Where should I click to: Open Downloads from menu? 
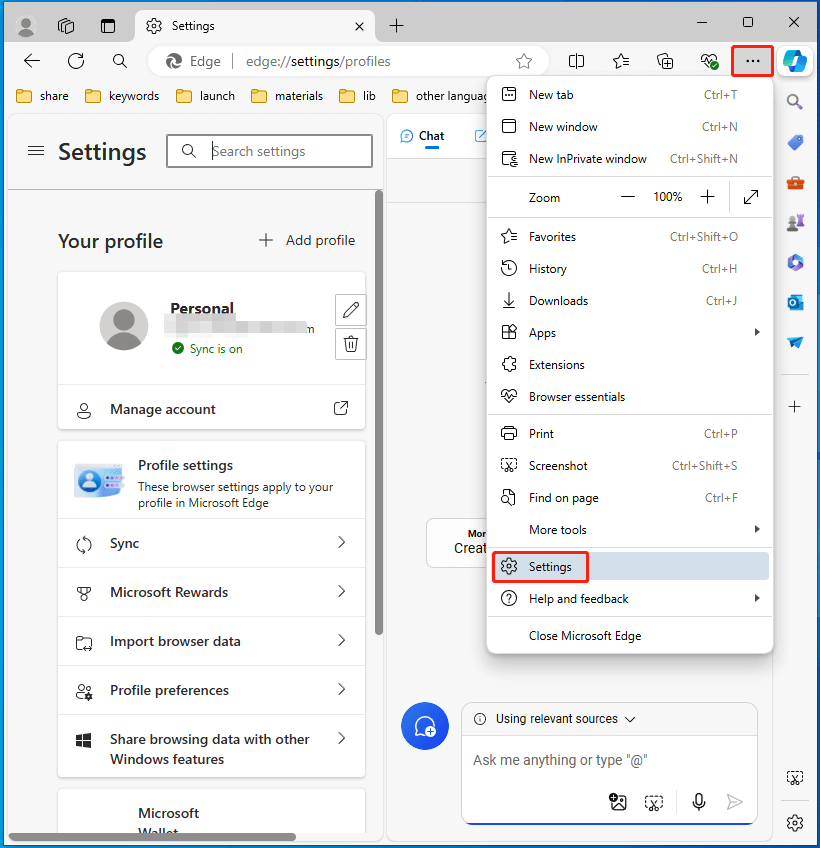[x=630, y=300]
